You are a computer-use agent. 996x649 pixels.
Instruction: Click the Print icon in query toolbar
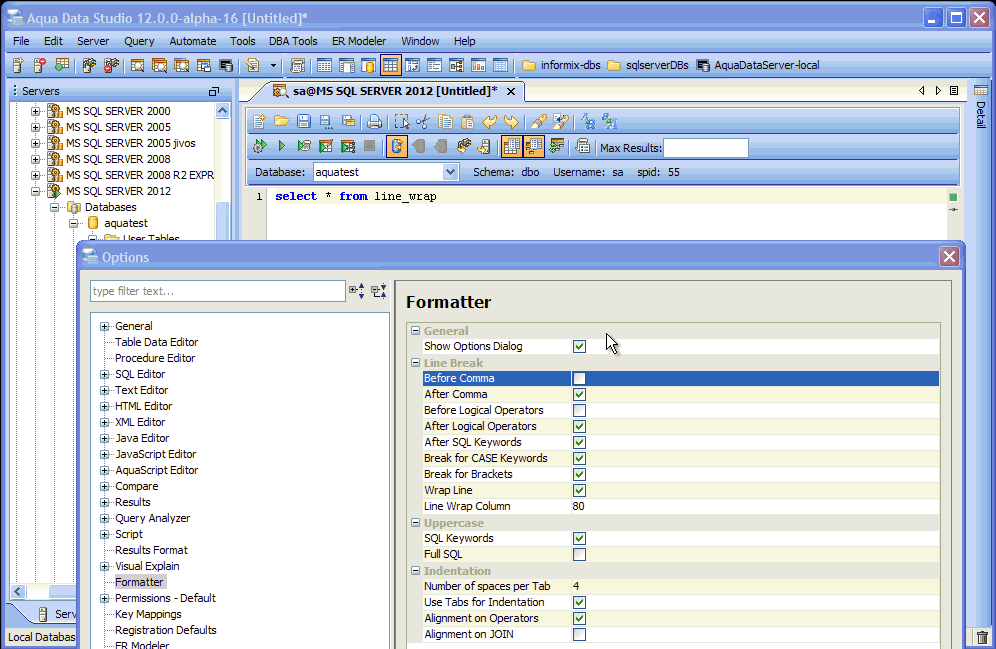pyautogui.click(x=375, y=121)
